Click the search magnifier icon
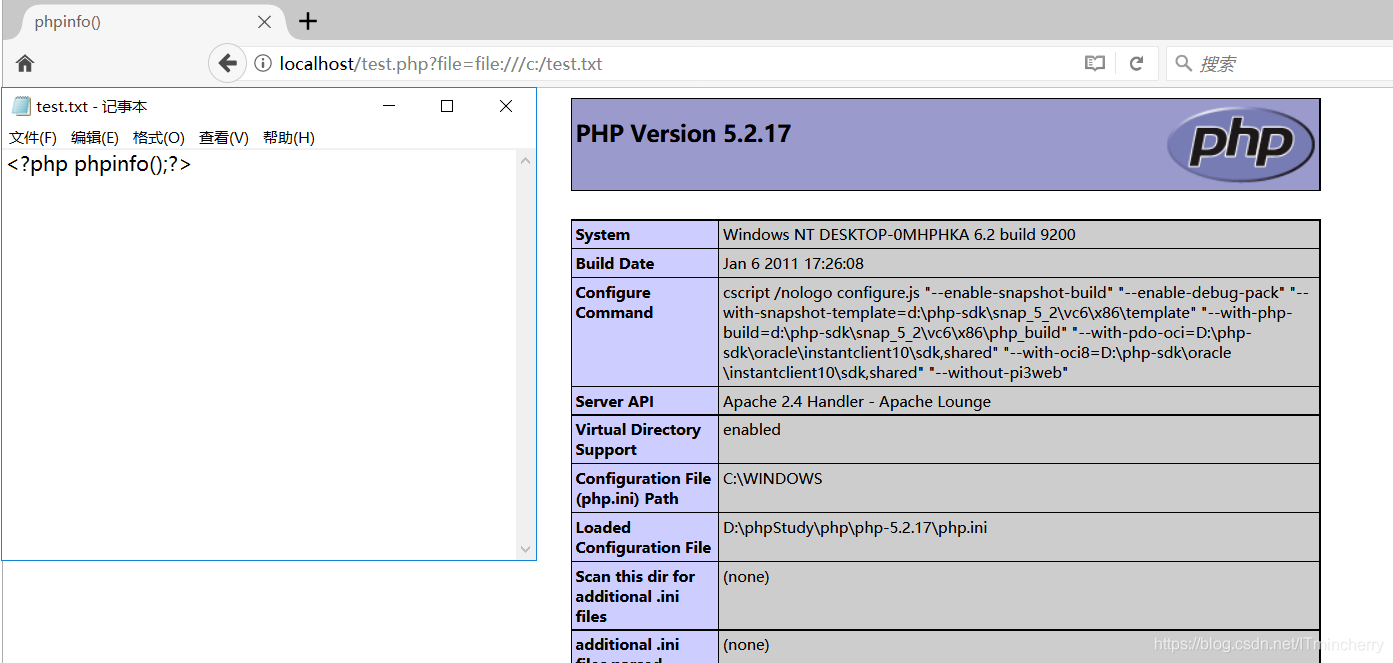 (1183, 63)
